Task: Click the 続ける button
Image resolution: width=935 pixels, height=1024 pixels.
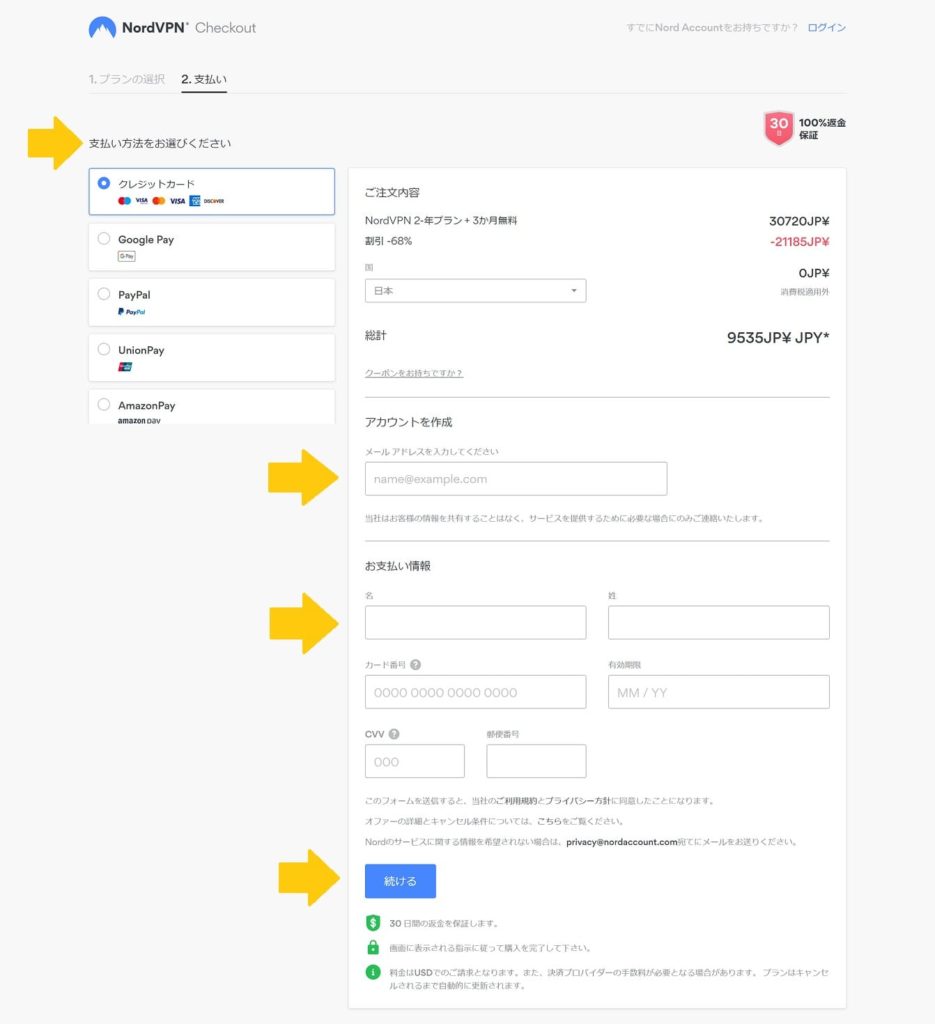Action: tap(400, 881)
